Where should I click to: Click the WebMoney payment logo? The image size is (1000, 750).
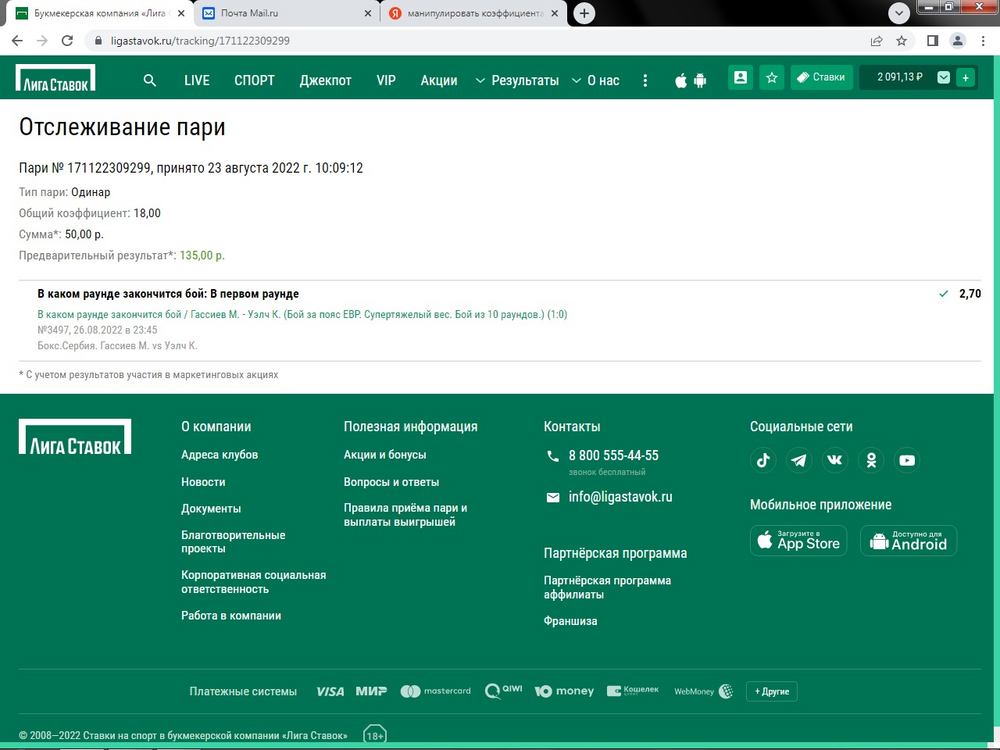[703, 691]
